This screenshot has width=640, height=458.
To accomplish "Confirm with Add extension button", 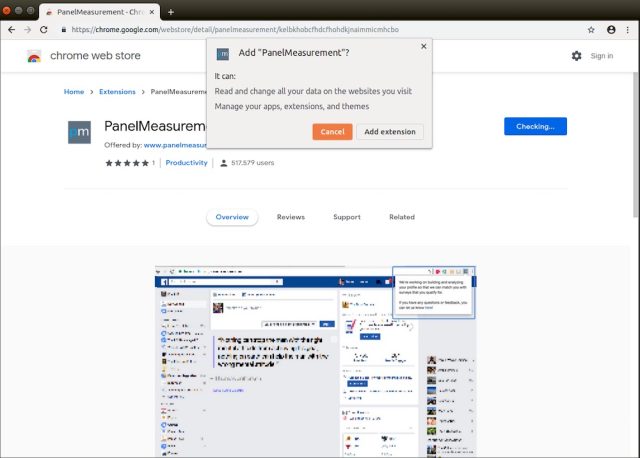I will (390, 132).
